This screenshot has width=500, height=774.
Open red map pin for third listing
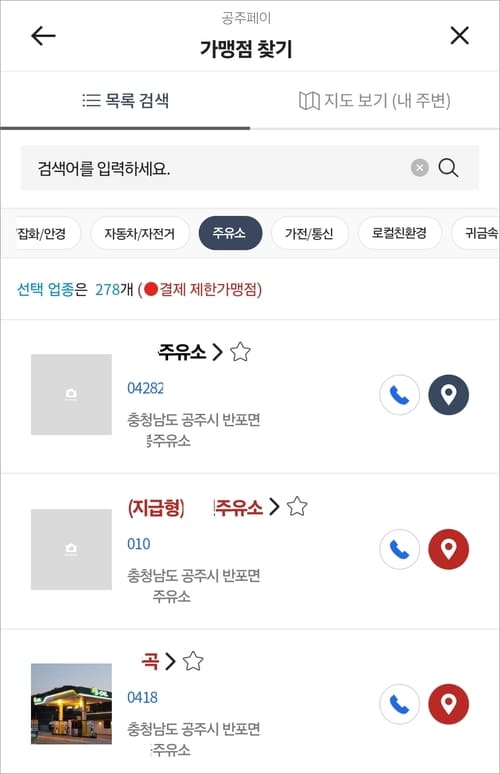pos(448,704)
